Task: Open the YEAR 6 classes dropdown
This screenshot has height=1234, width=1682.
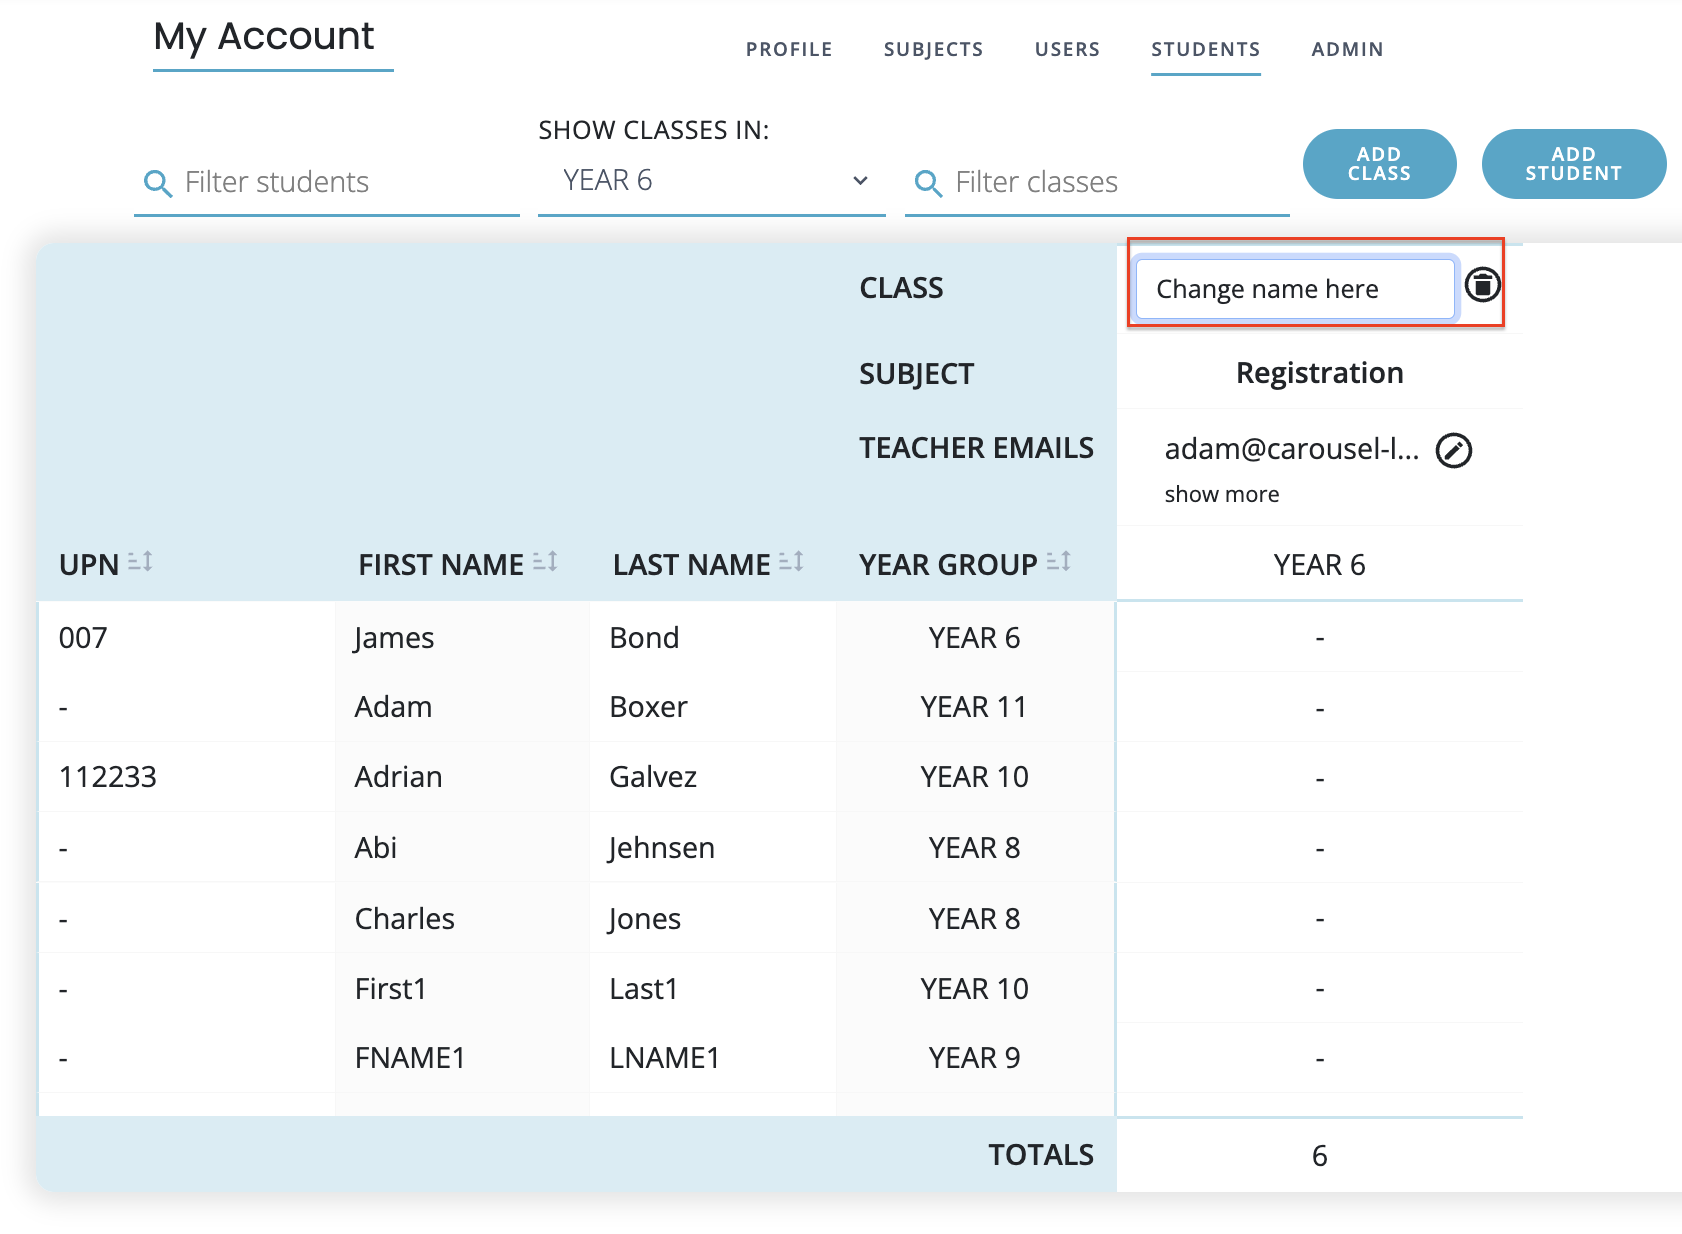Action: [711, 181]
